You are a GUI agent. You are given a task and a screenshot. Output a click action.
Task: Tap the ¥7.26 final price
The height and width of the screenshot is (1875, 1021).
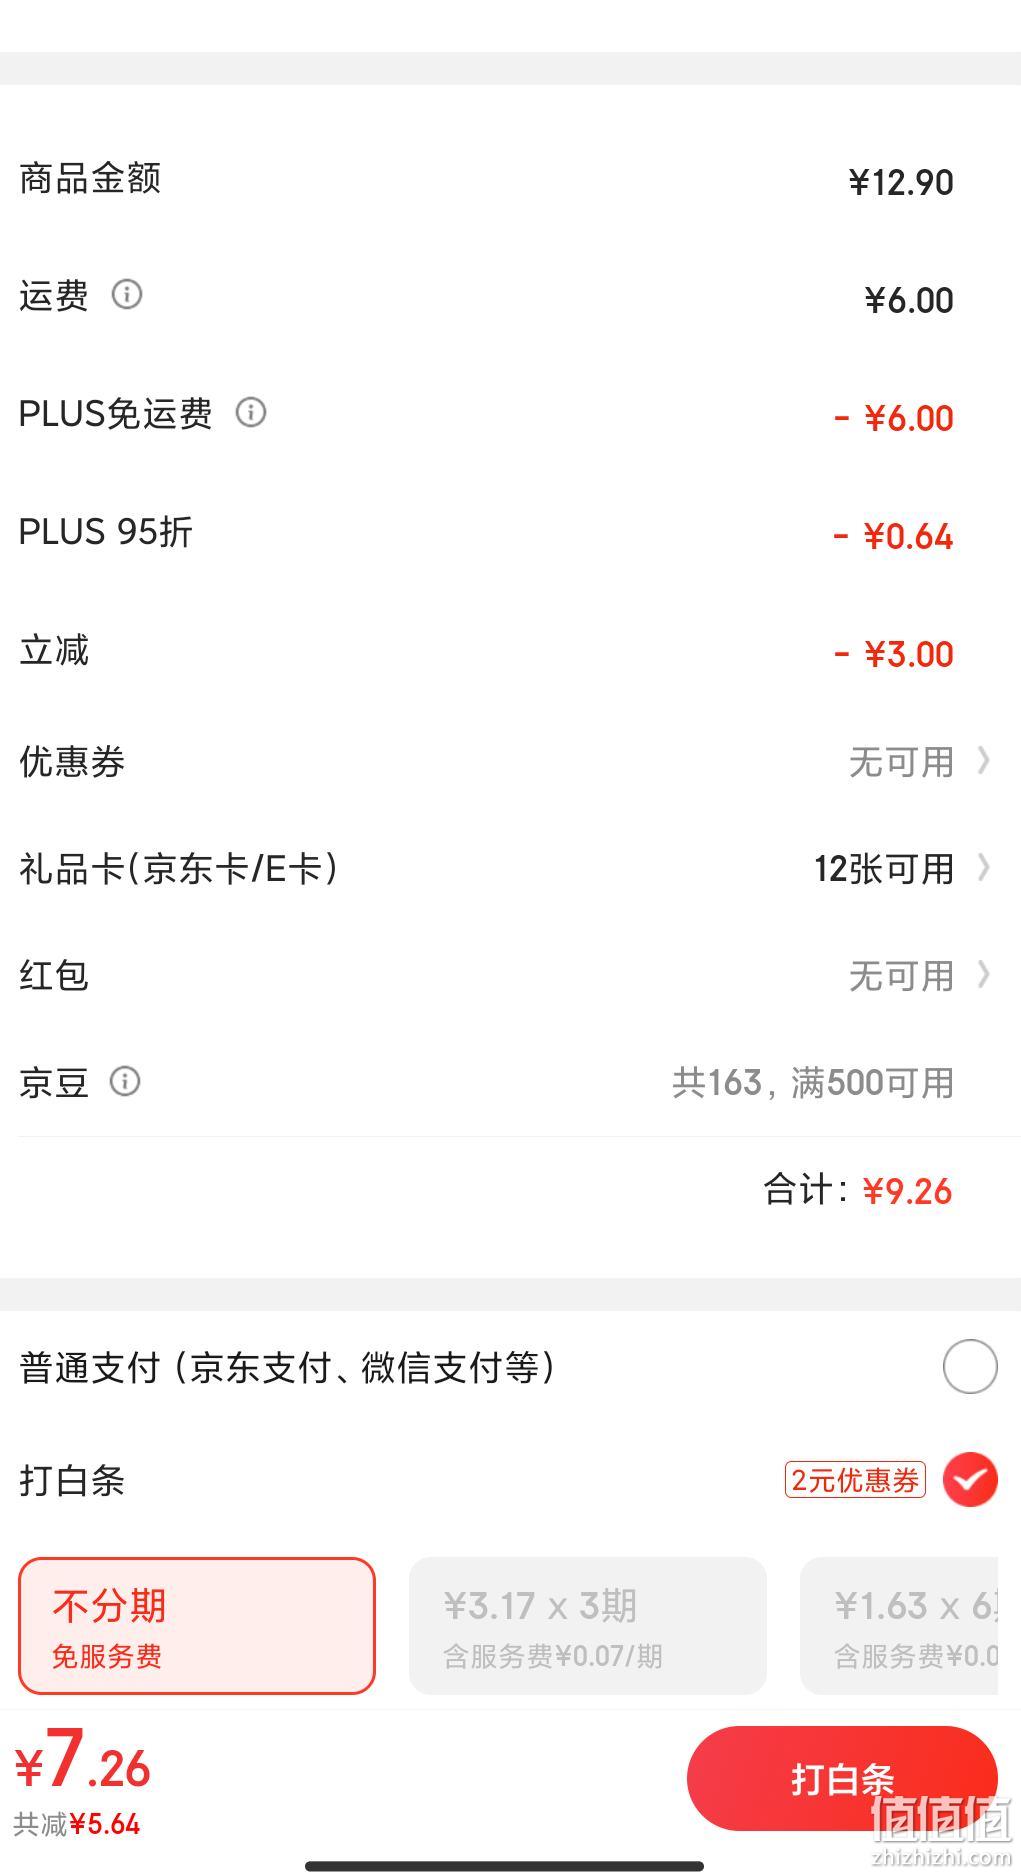coord(82,1761)
